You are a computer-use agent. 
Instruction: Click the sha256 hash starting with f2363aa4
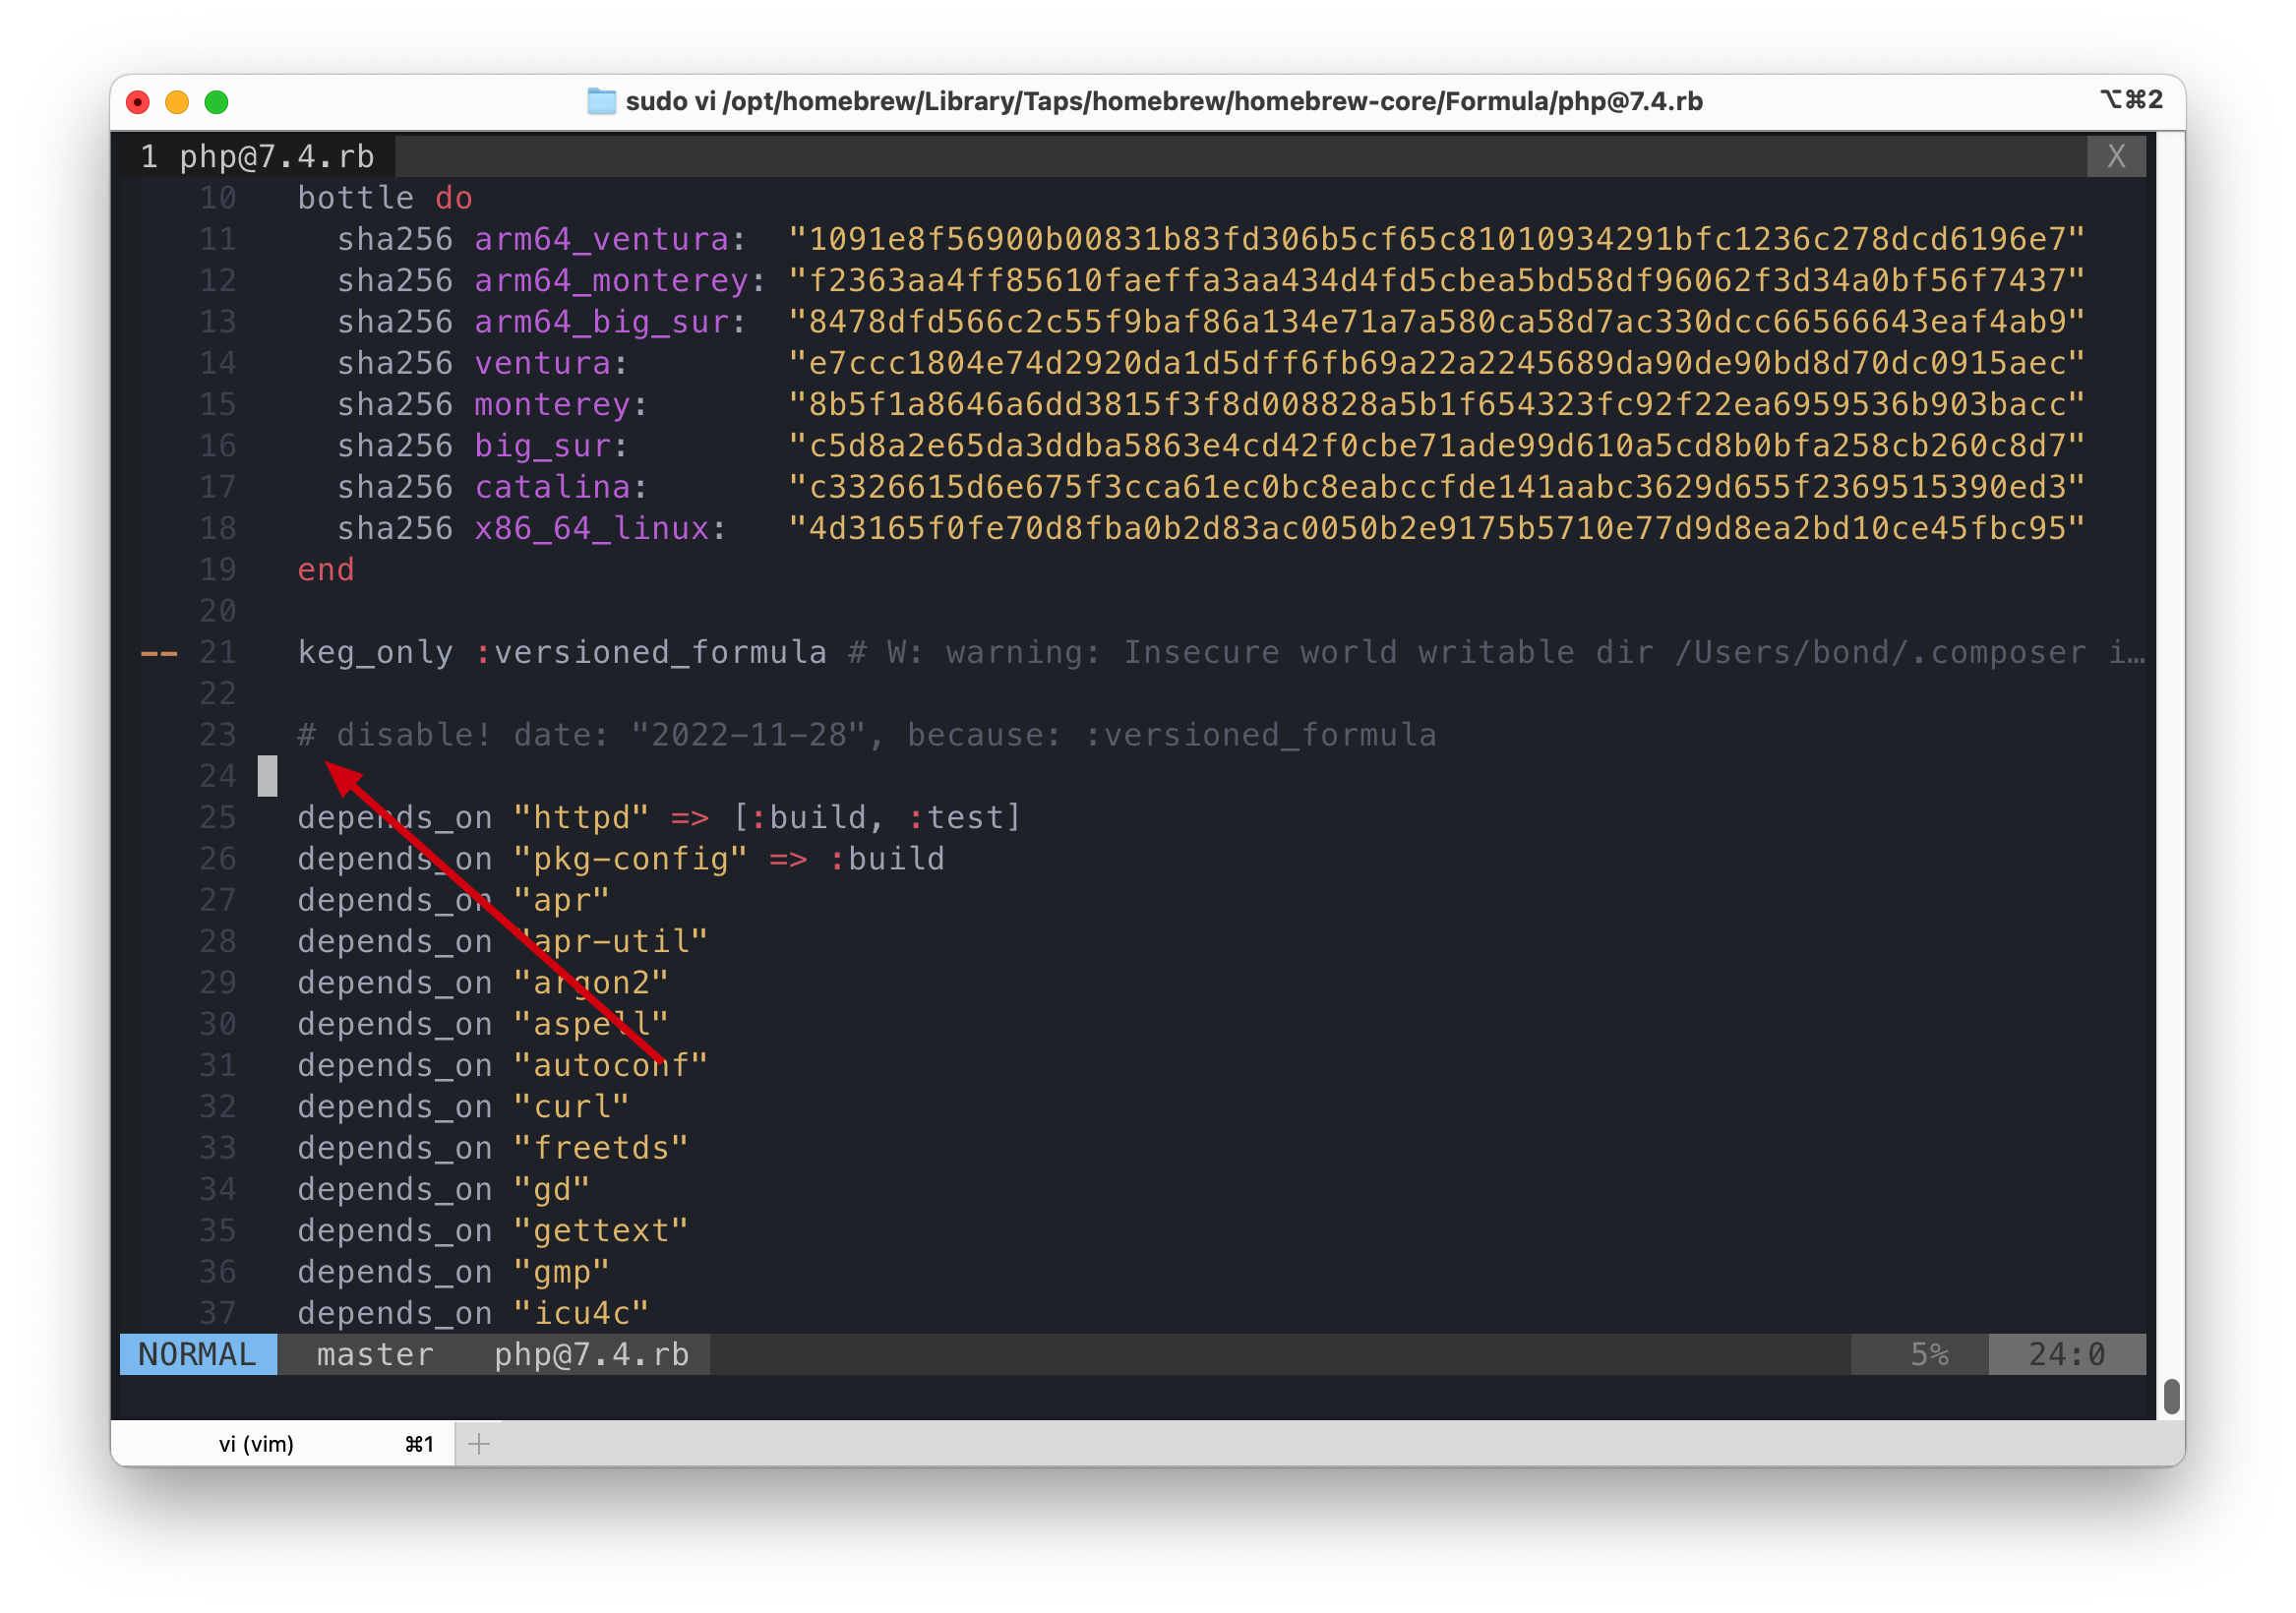point(1437,280)
